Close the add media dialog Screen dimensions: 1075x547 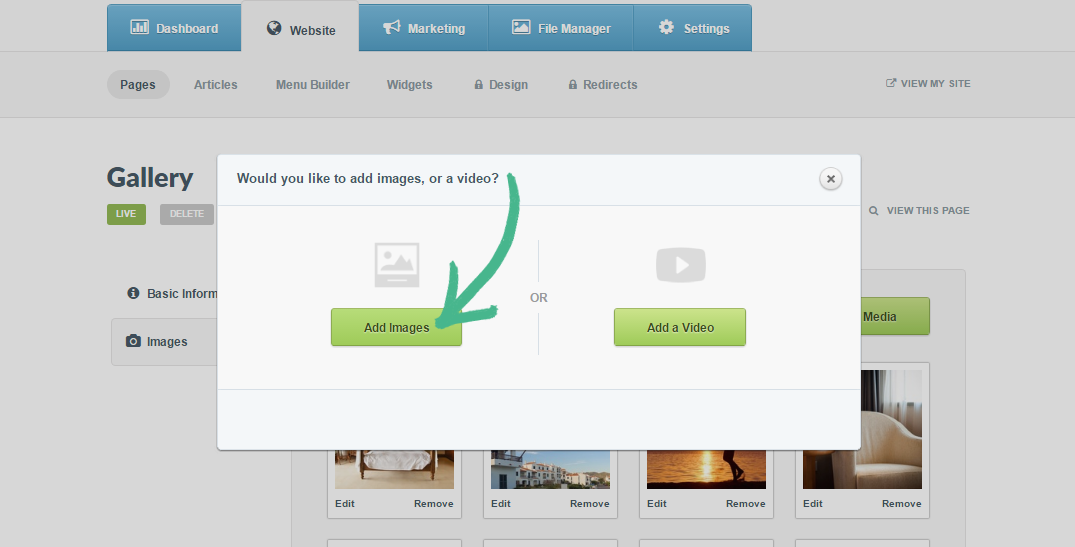coord(830,179)
